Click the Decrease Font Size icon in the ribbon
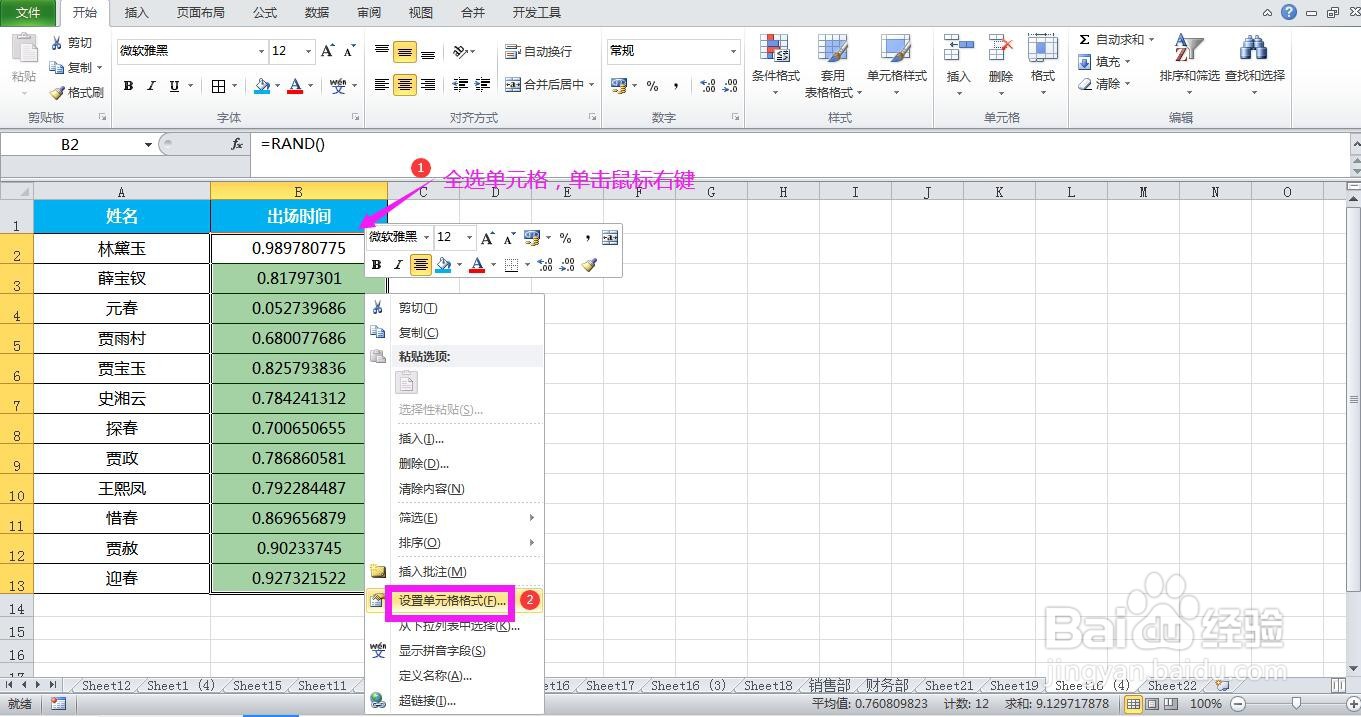Image resolution: width=1361 pixels, height=717 pixels. click(349, 51)
